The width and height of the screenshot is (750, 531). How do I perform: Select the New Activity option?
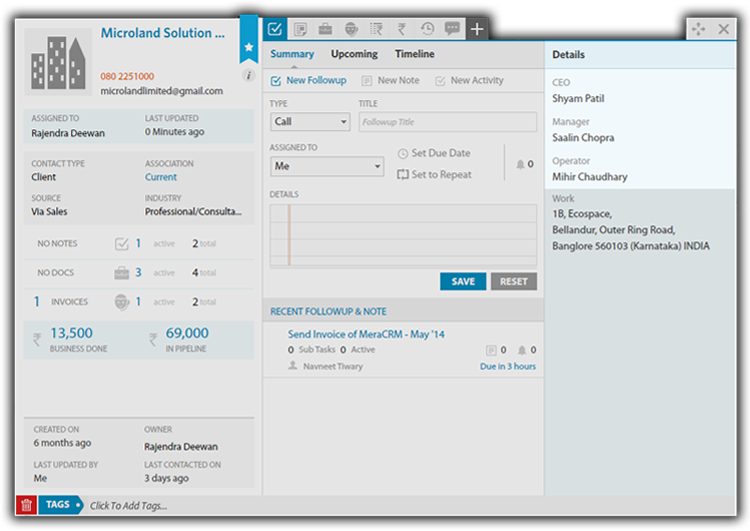[x=469, y=80]
